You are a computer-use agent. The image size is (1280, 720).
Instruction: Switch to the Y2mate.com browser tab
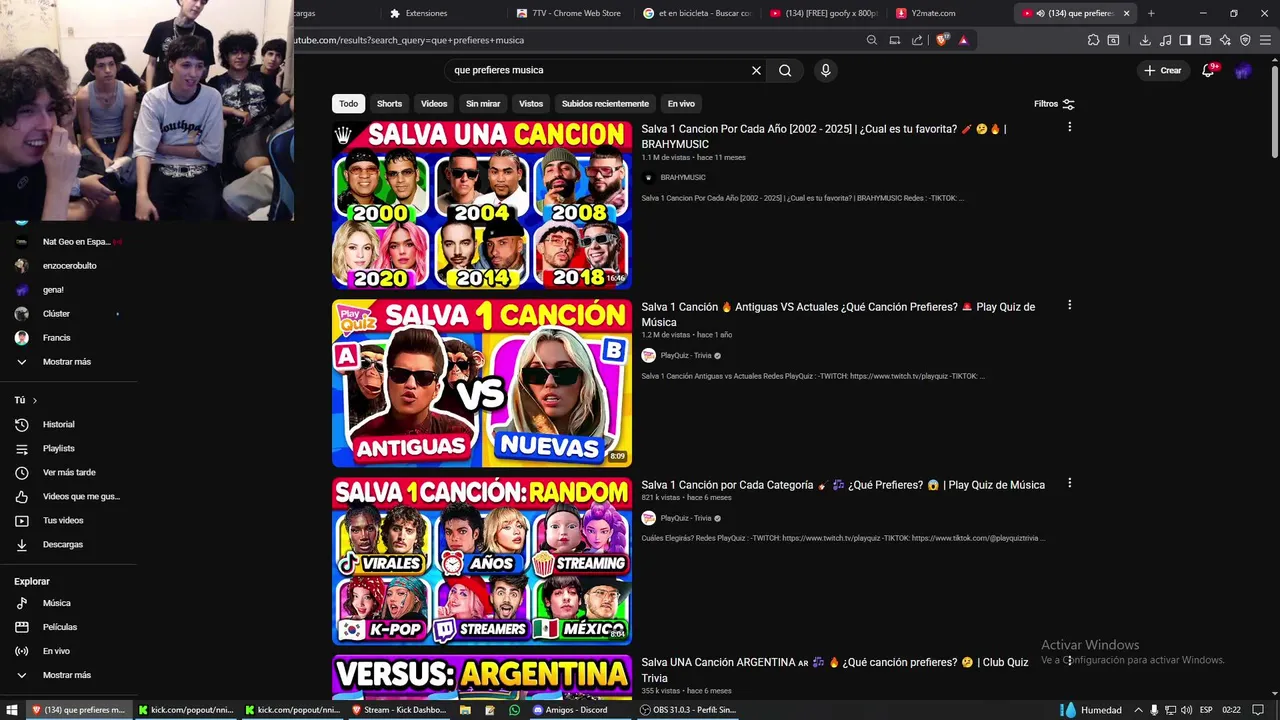click(948, 13)
